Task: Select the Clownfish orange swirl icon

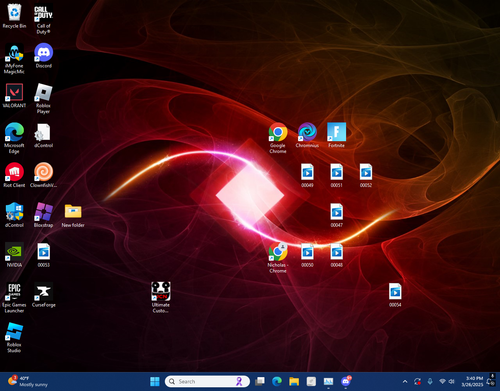Action: click(x=44, y=175)
